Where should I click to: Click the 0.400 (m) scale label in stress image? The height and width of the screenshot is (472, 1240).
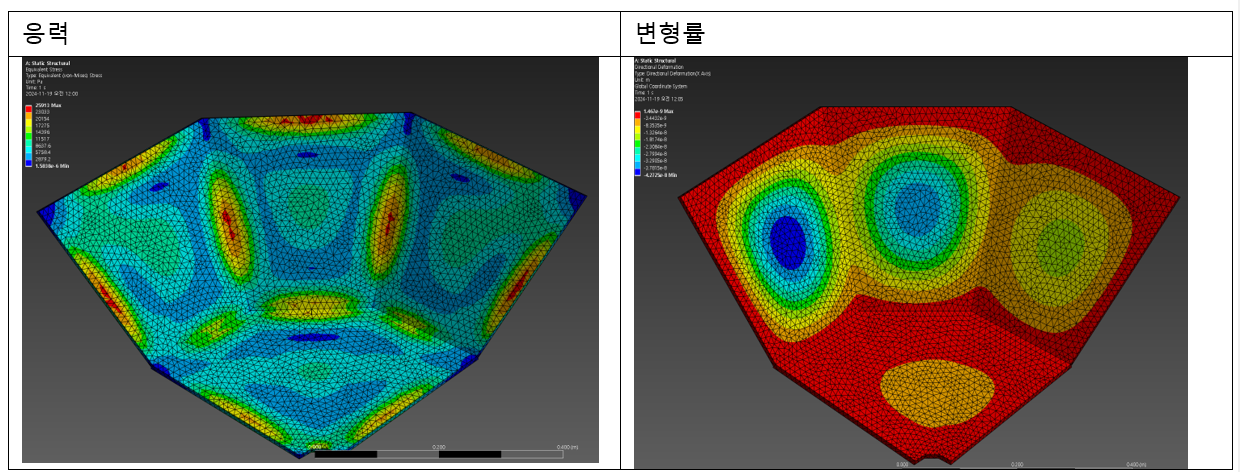(567, 447)
